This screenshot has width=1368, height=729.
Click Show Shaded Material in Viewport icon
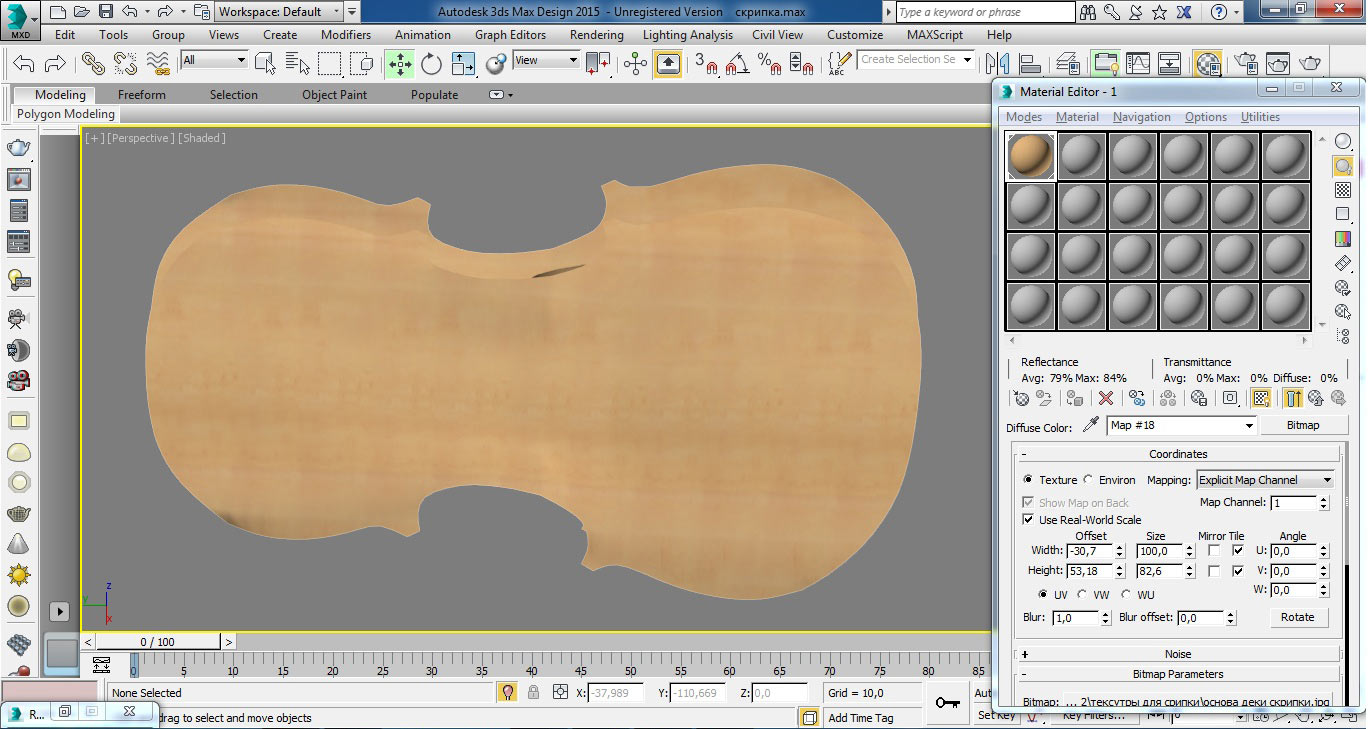point(1261,398)
